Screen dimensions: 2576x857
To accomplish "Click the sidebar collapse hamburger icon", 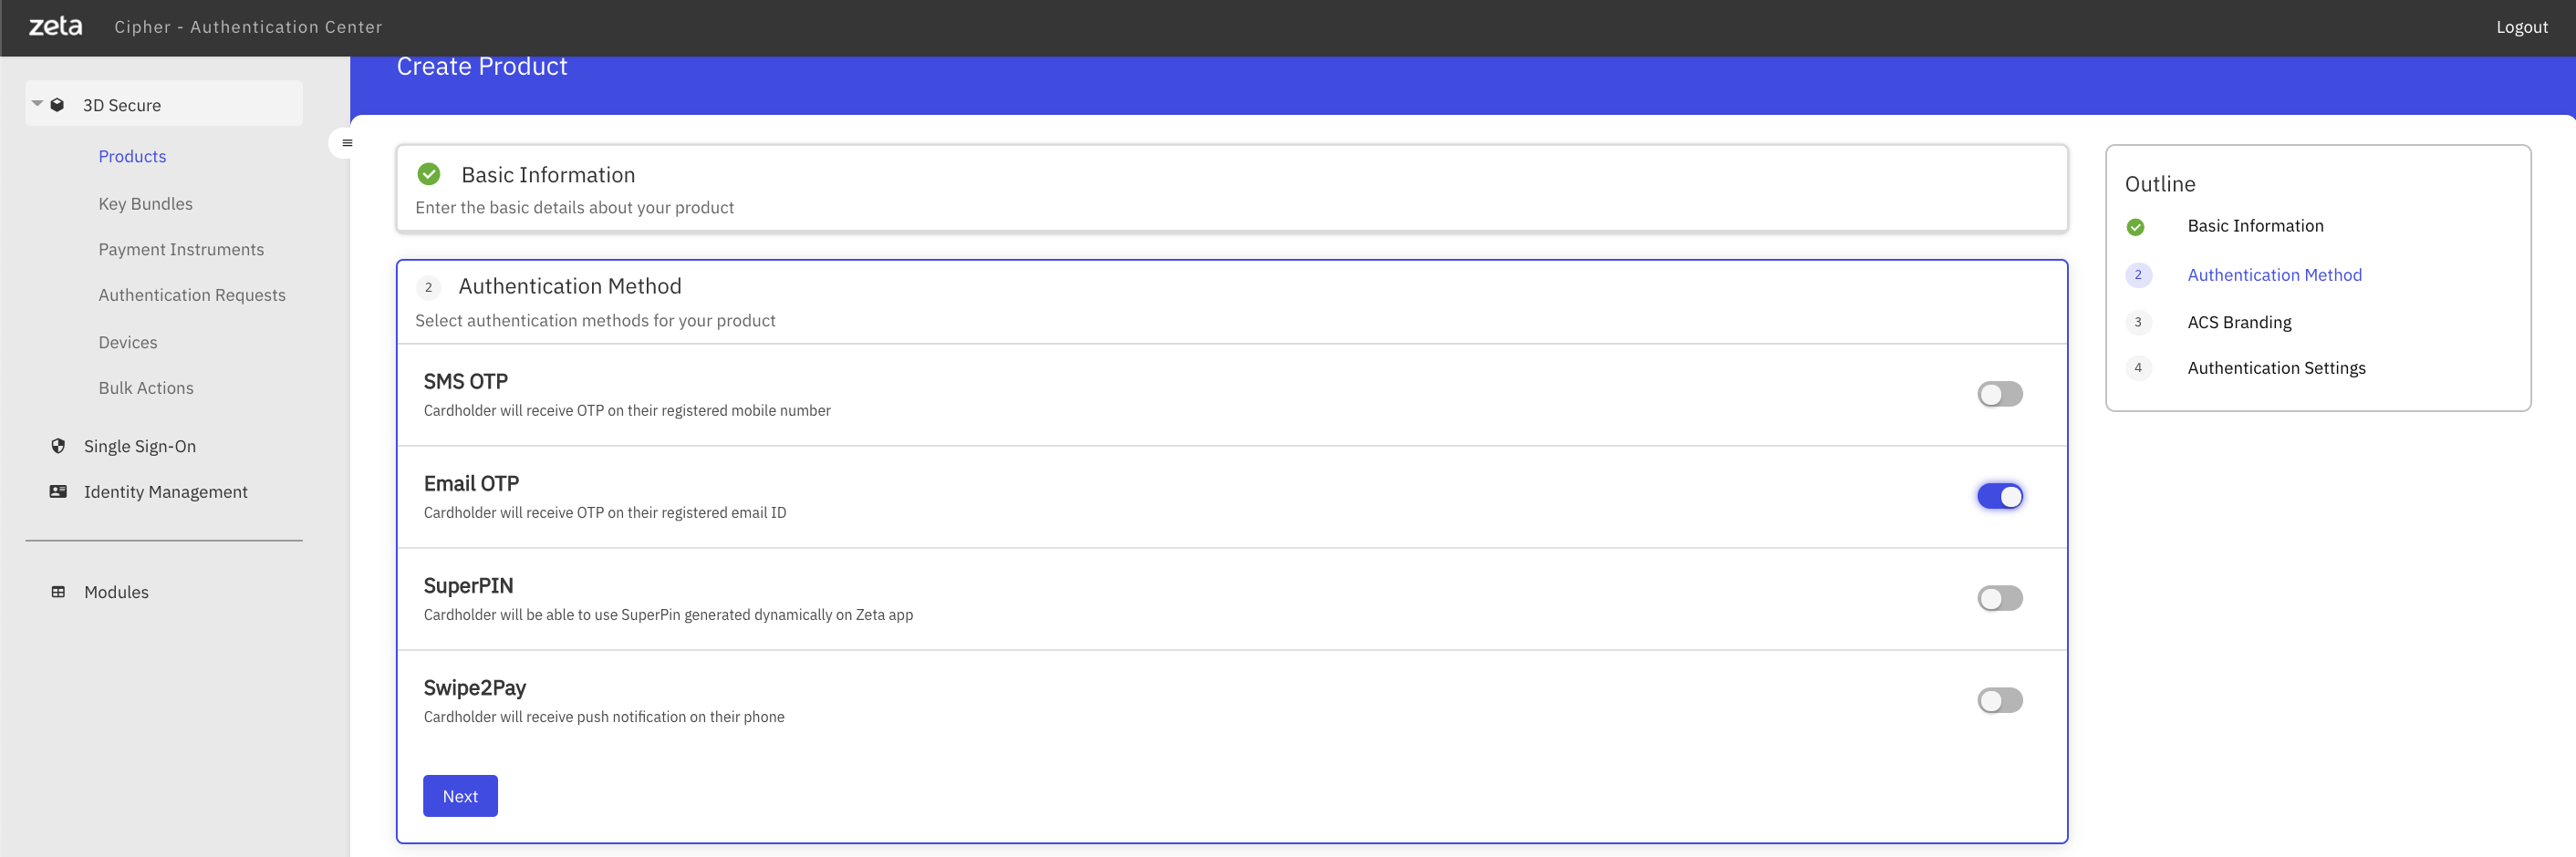I will tap(347, 143).
